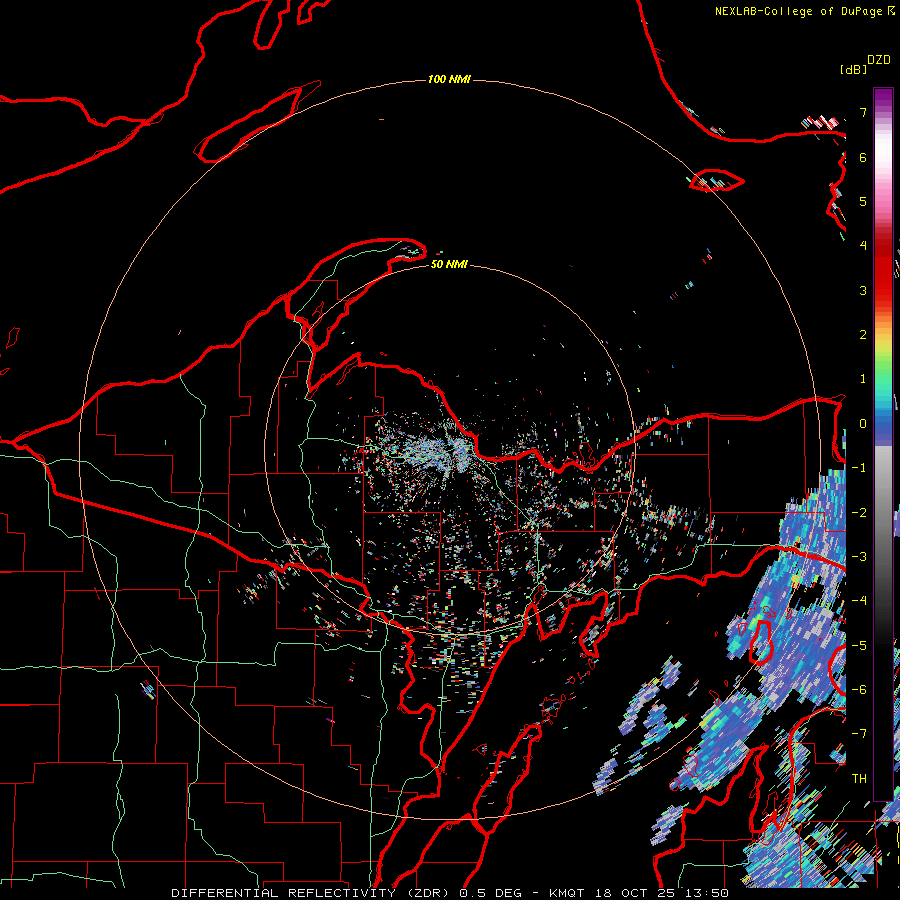Click the DZD product label above the scale
The image size is (900, 900).
[x=879, y=60]
